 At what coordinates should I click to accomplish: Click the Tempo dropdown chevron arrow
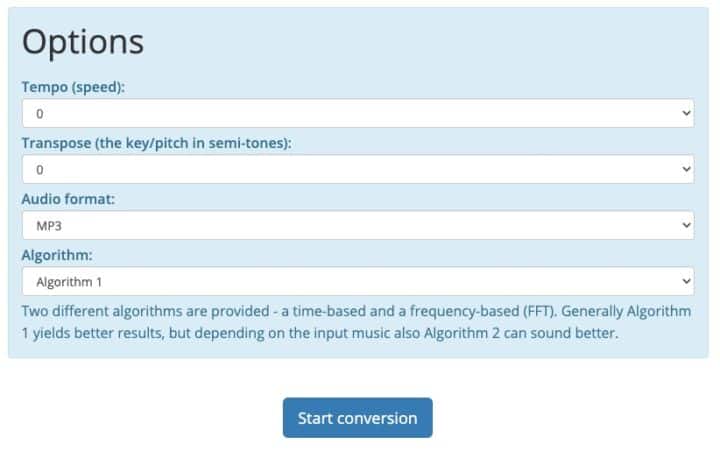pos(686,113)
